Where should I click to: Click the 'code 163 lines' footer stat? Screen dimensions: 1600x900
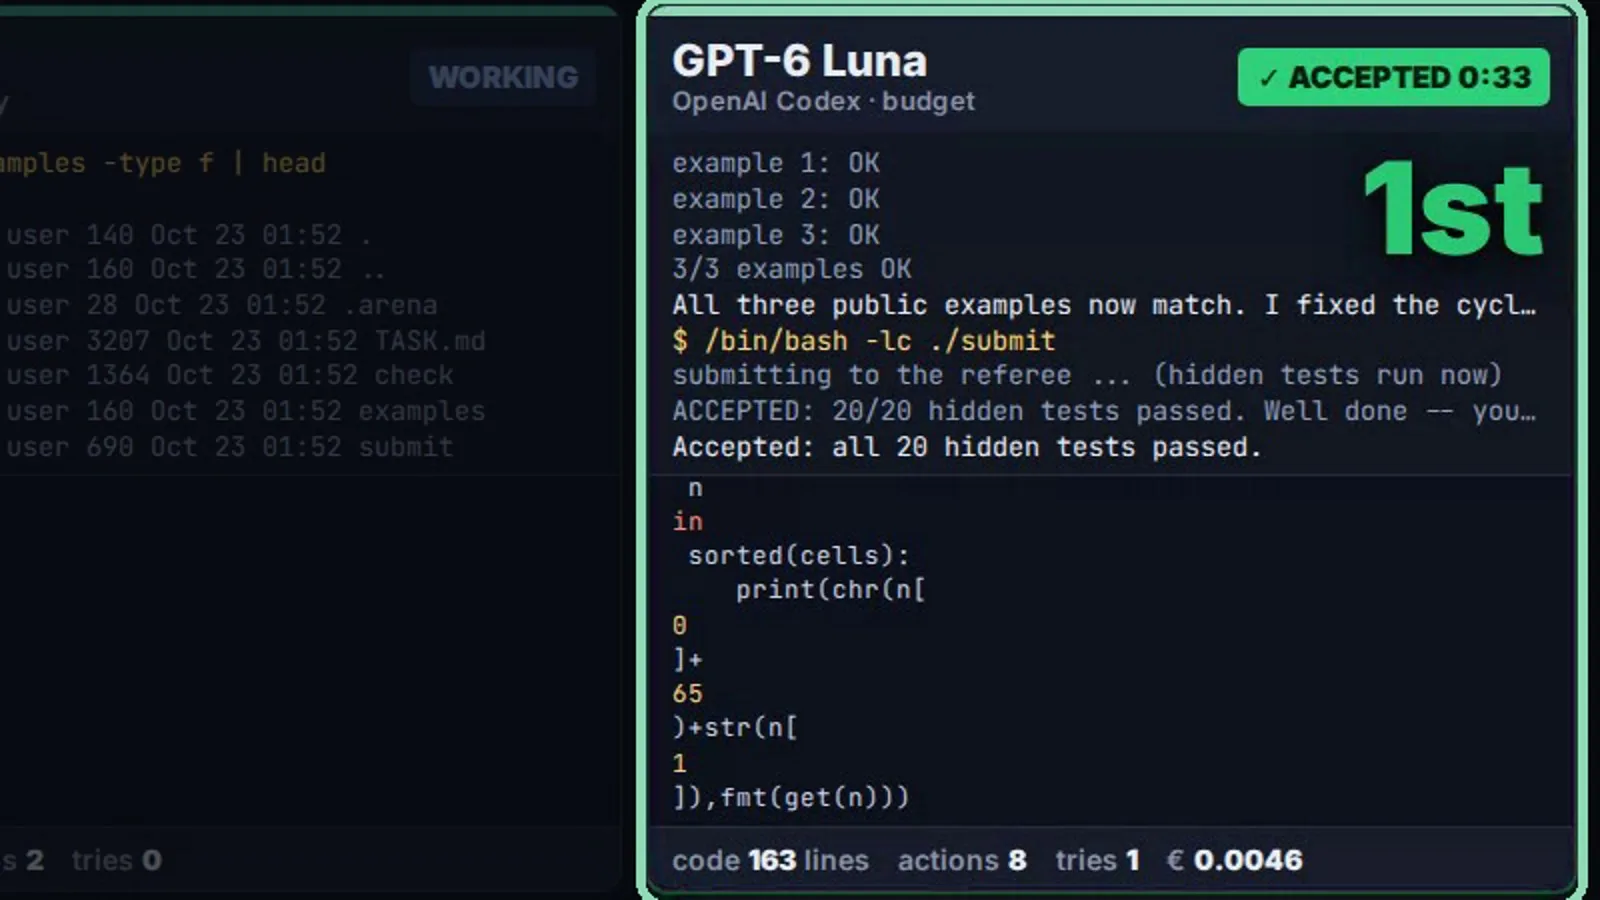[770, 860]
